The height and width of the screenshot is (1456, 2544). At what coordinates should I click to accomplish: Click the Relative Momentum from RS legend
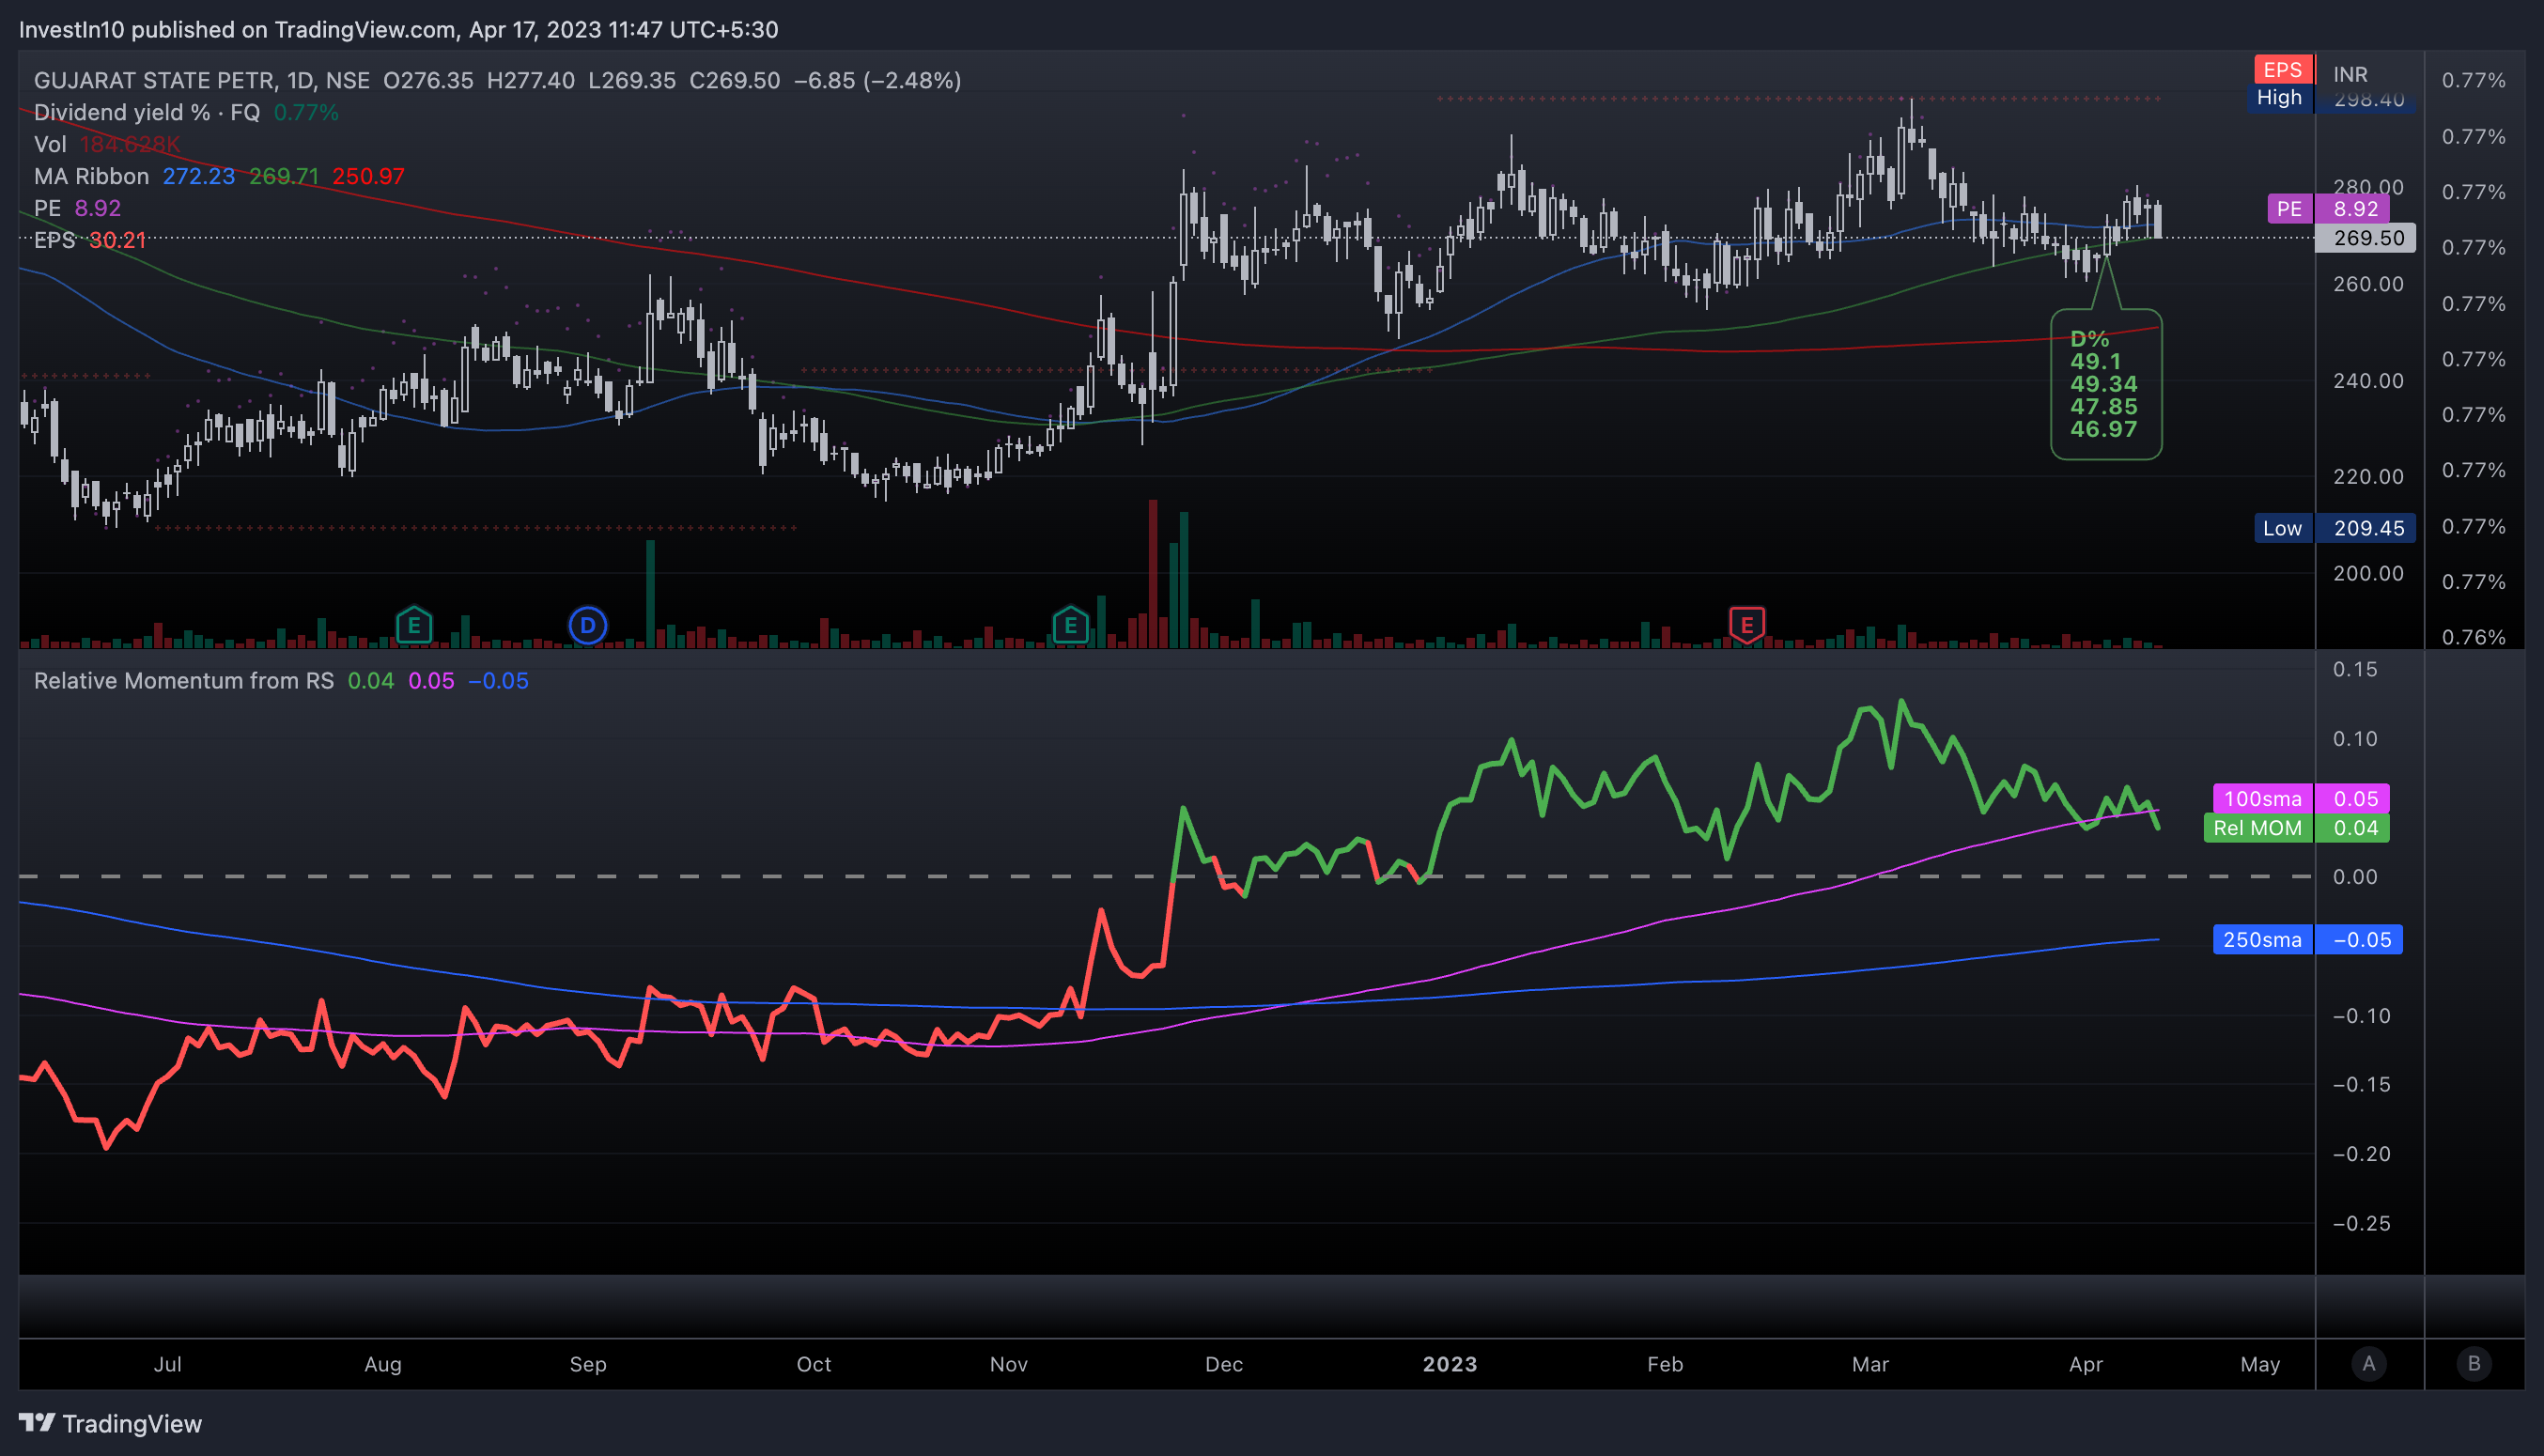281,680
